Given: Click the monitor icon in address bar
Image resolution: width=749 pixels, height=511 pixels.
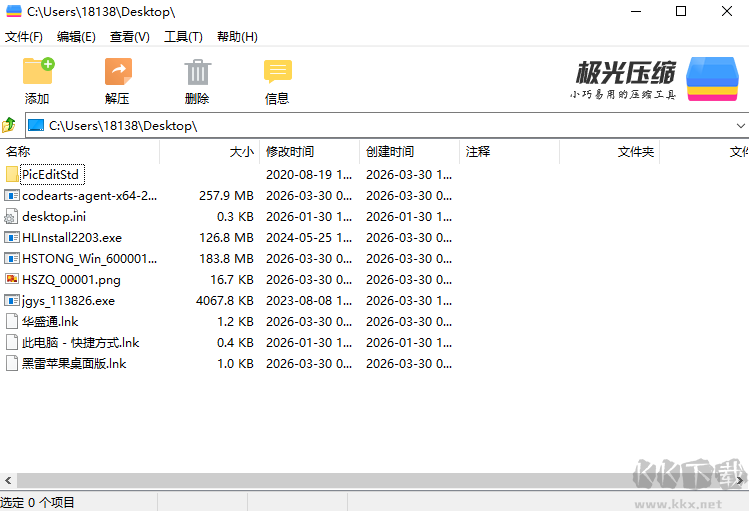Looking at the screenshot, I should 36,126.
